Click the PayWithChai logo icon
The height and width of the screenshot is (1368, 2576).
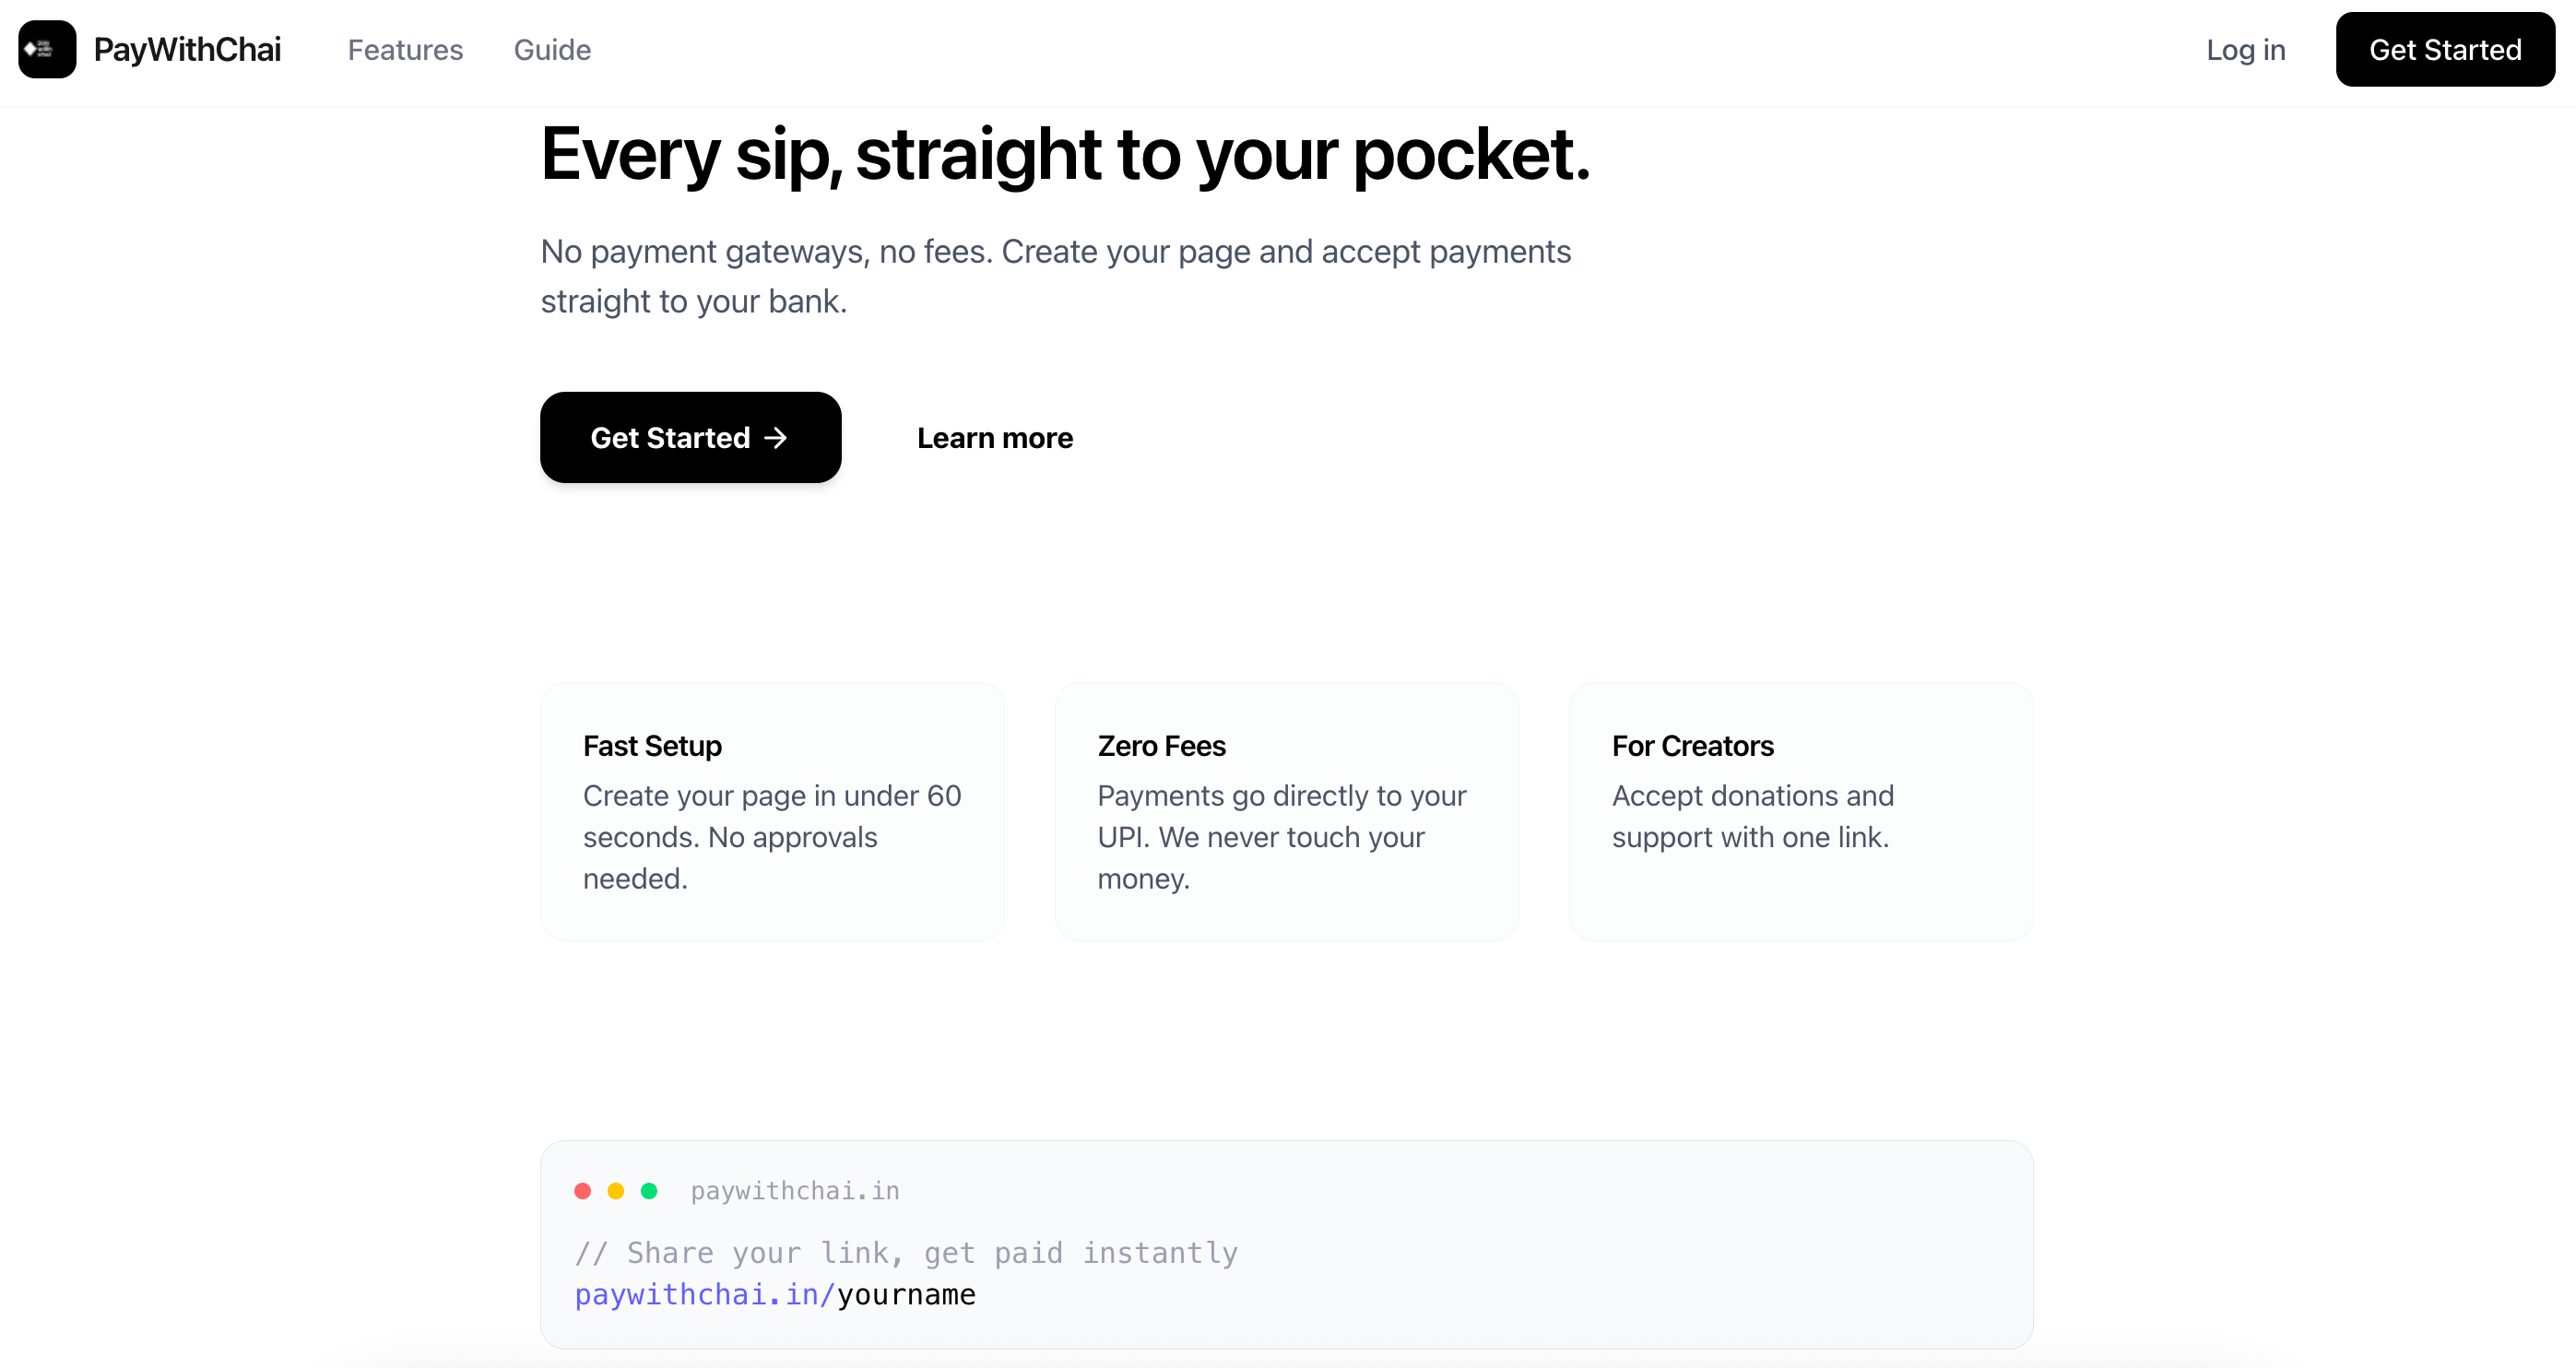[47, 49]
